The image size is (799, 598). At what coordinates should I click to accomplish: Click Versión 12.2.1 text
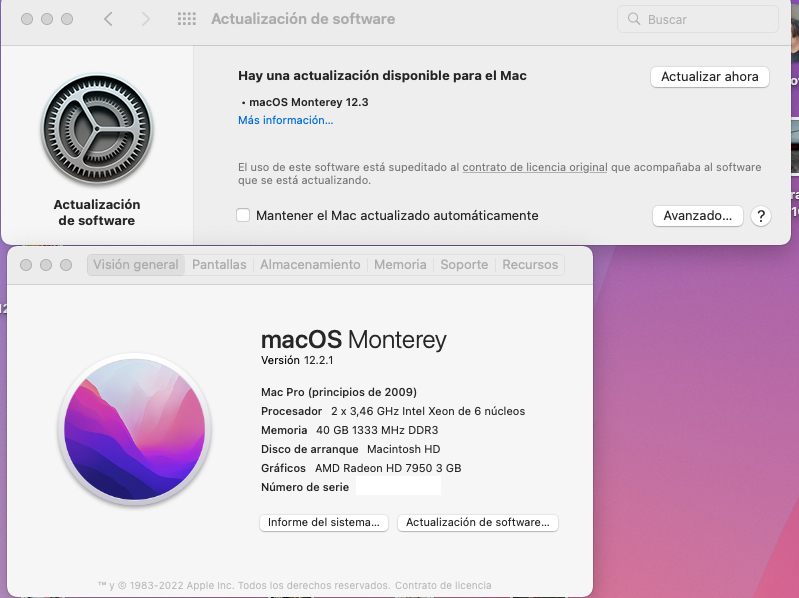click(x=297, y=361)
